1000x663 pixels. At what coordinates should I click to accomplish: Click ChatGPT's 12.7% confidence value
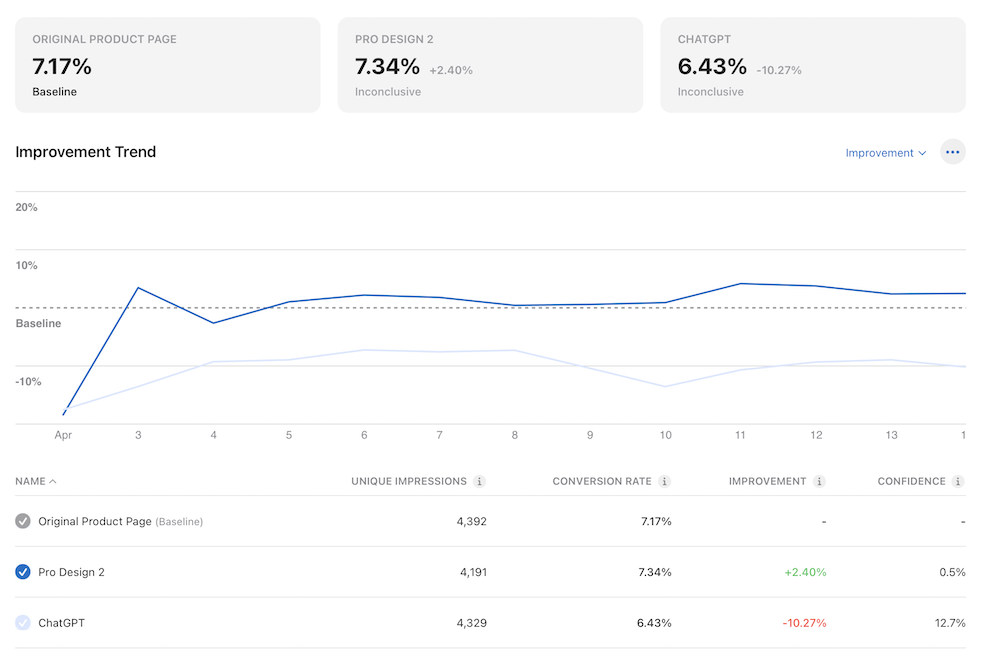tap(950, 622)
